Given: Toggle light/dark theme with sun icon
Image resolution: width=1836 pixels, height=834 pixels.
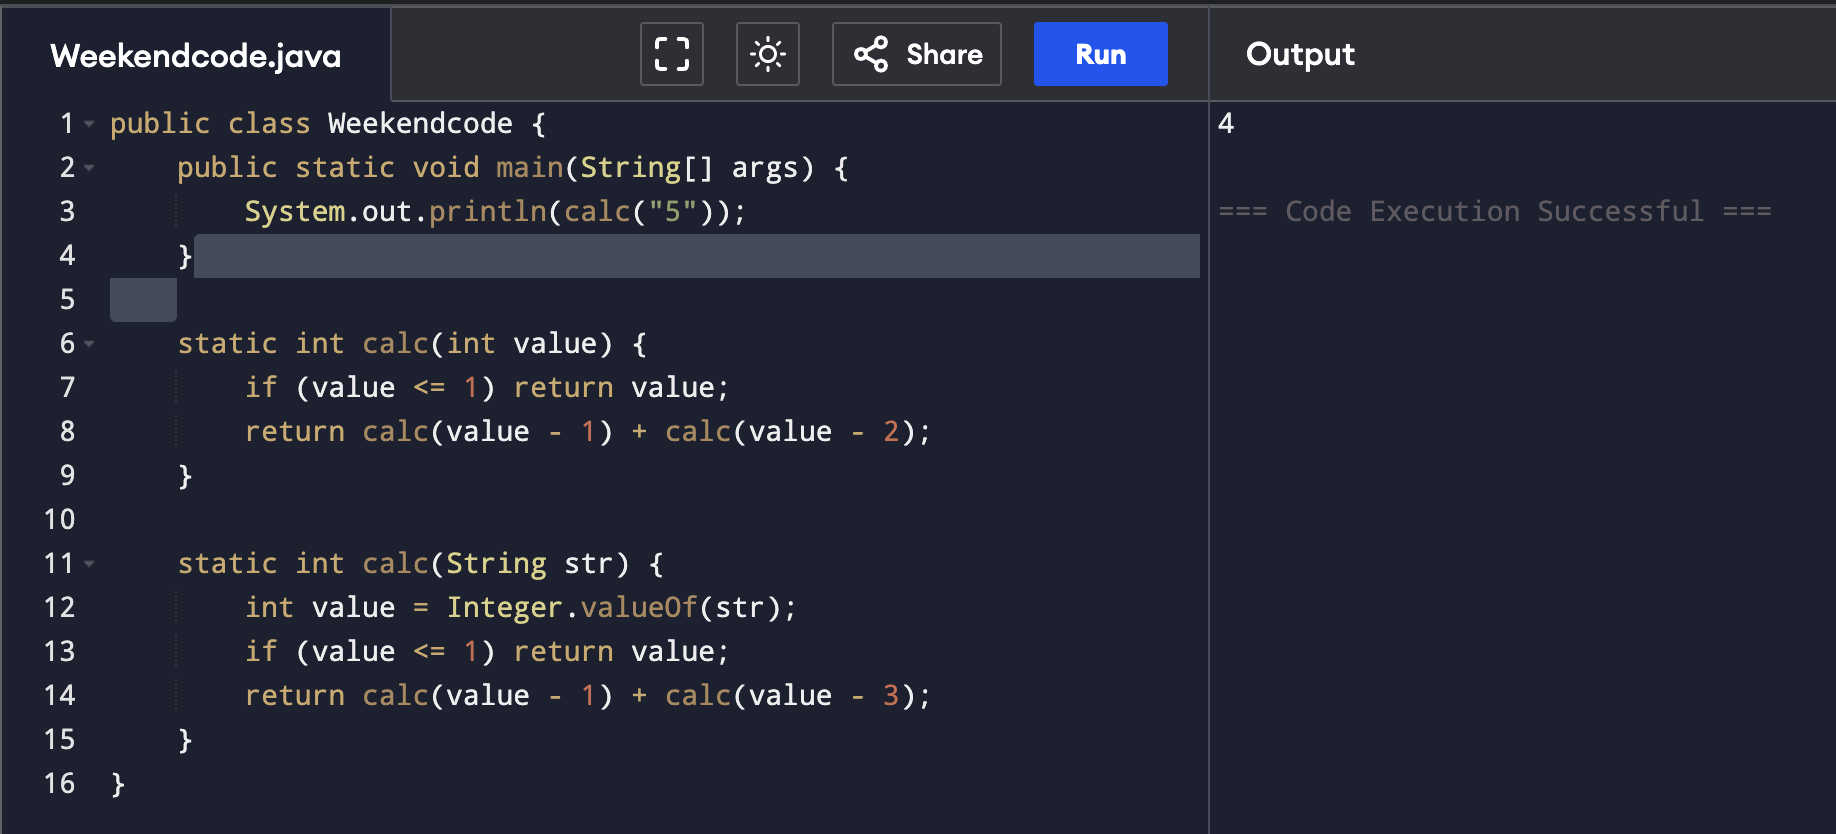Looking at the screenshot, I should tap(768, 54).
